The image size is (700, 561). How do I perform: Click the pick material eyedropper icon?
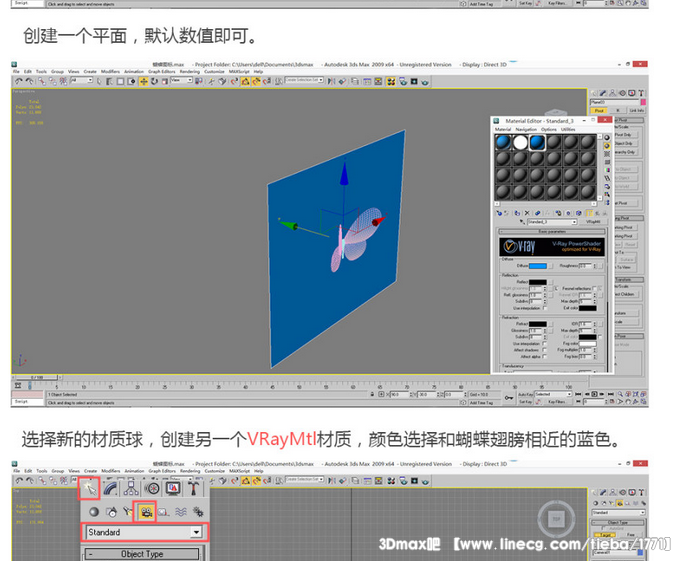point(522,222)
